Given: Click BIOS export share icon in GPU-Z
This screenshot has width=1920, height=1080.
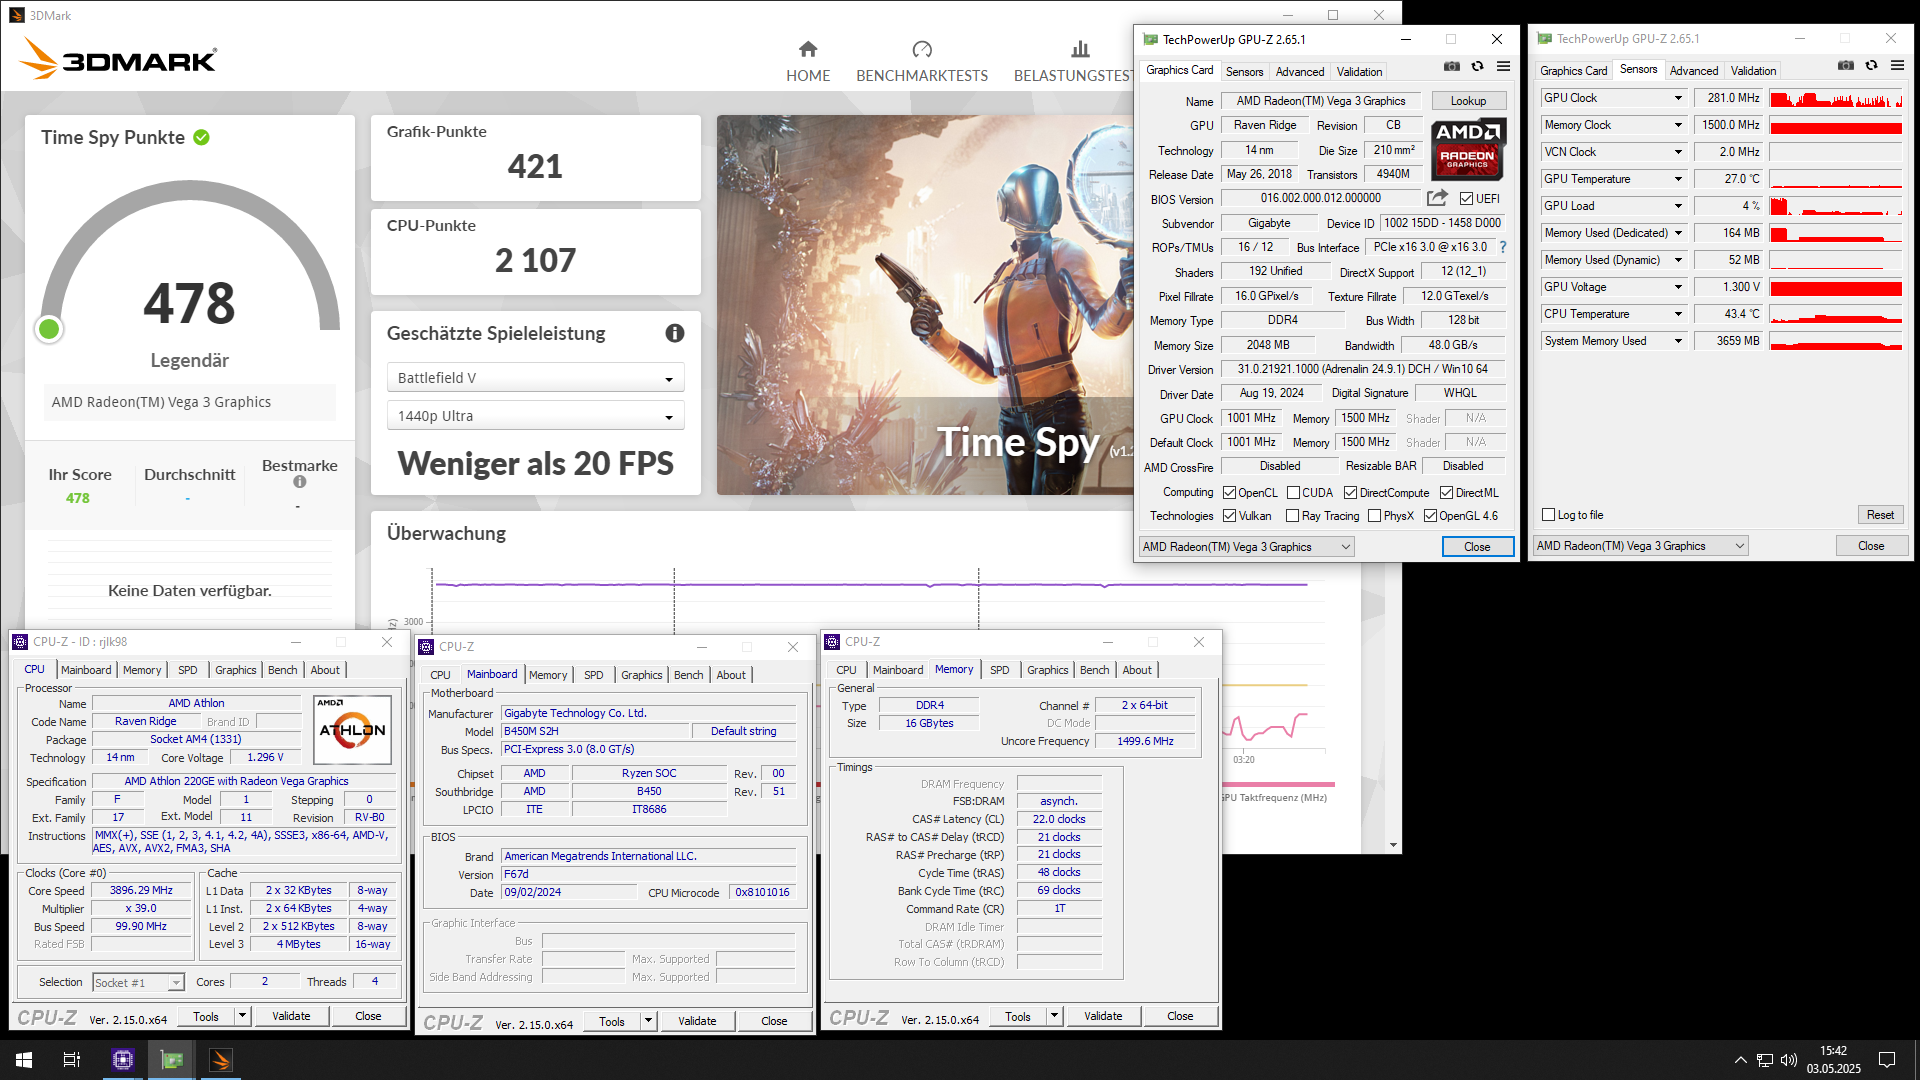Looking at the screenshot, I should (1437, 198).
